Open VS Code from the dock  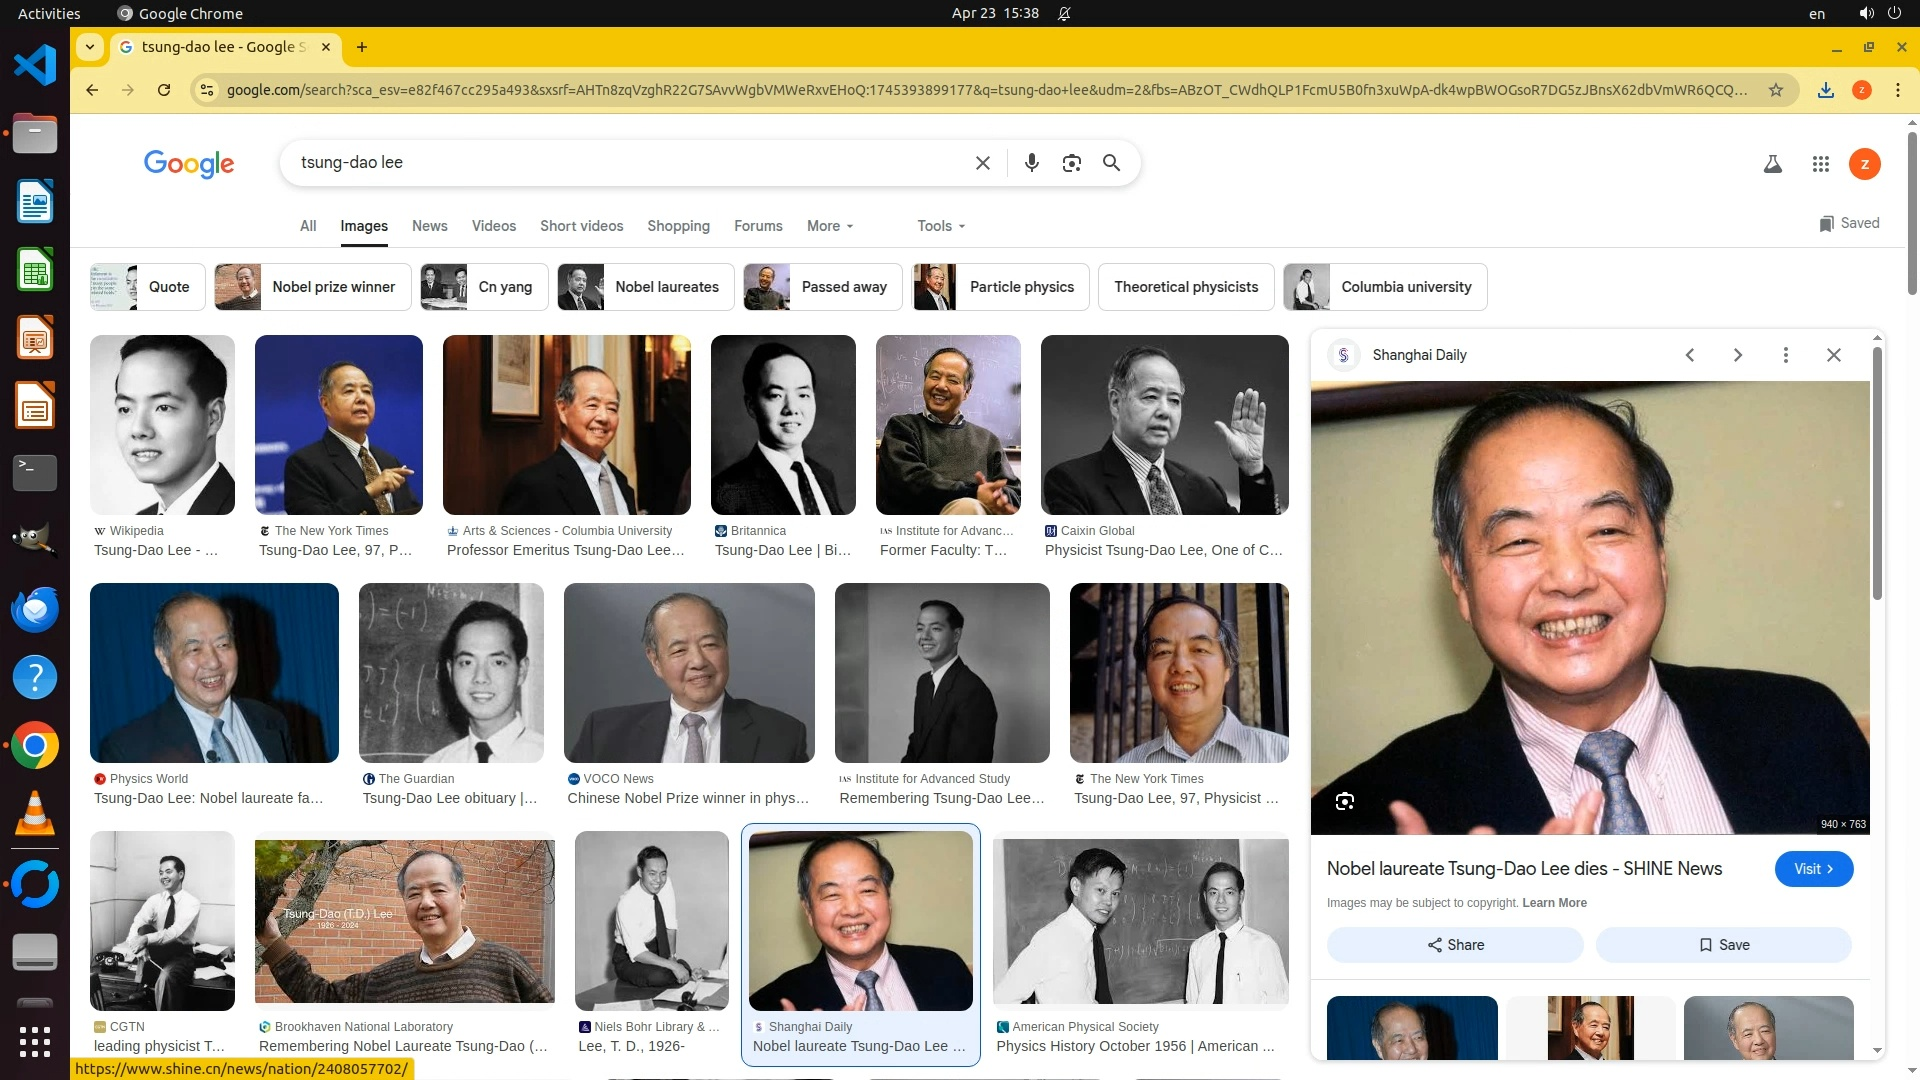35,65
